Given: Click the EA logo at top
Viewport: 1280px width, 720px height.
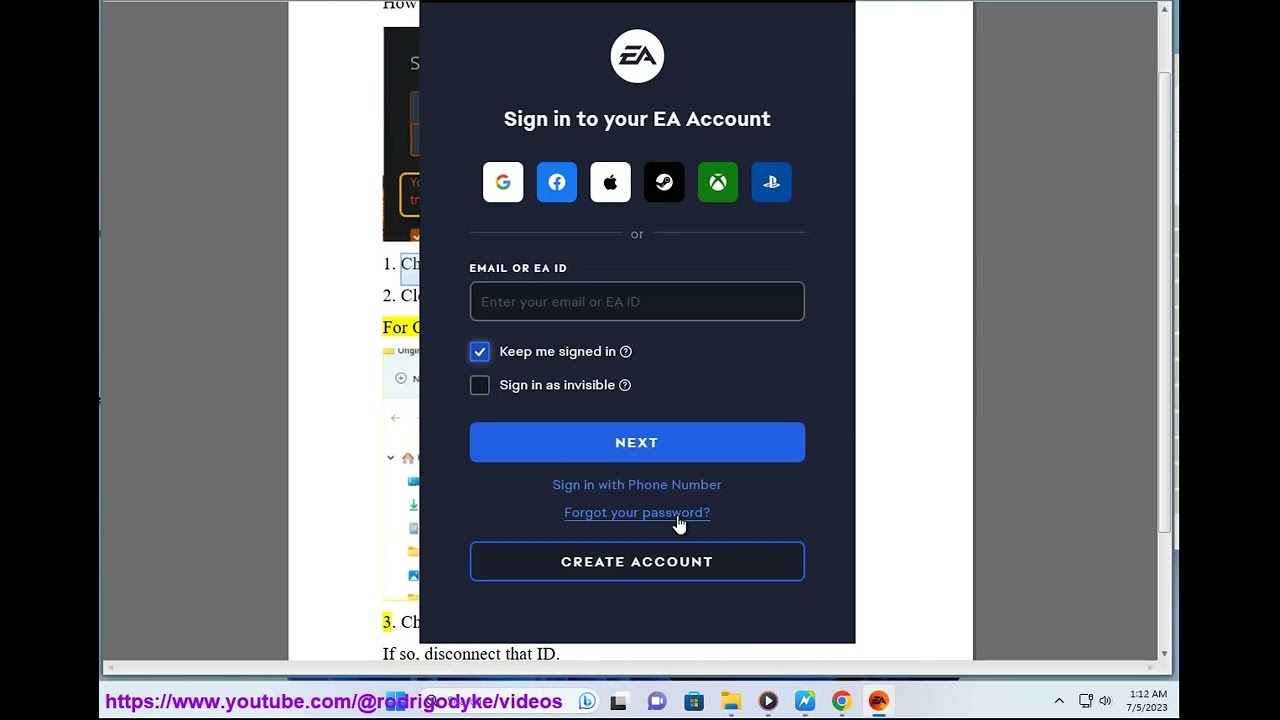Looking at the screenshot, I should [x=637, y=56].
